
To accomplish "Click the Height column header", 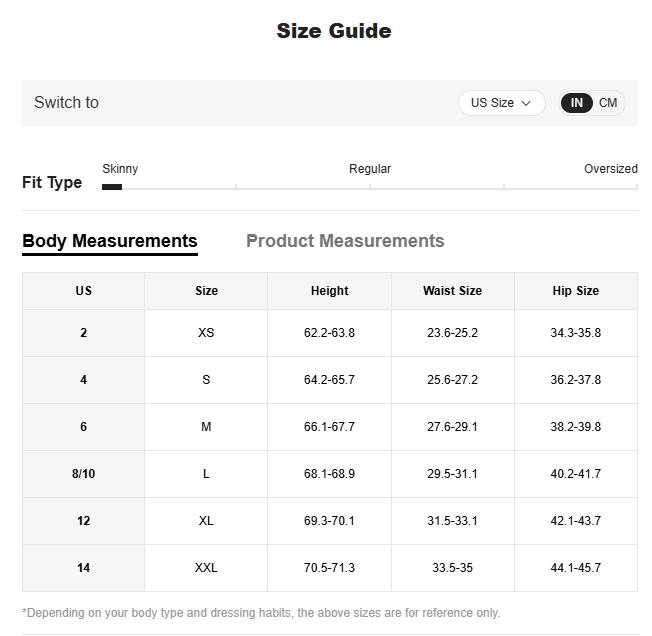I will tap(329, 291).
